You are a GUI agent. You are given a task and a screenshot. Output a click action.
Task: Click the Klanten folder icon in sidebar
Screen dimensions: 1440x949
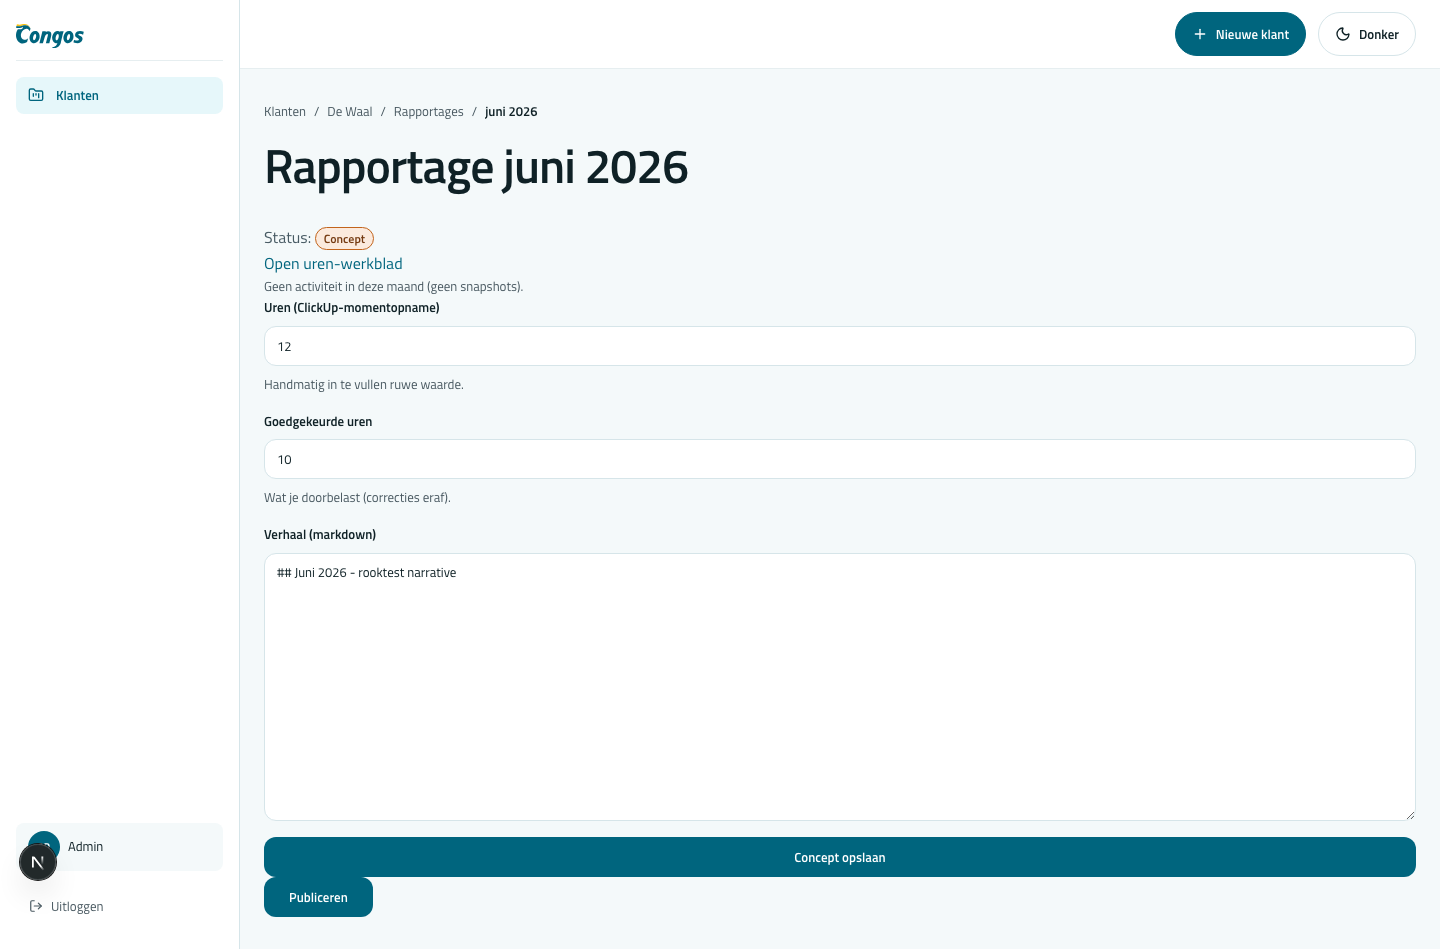coord(36,95)
